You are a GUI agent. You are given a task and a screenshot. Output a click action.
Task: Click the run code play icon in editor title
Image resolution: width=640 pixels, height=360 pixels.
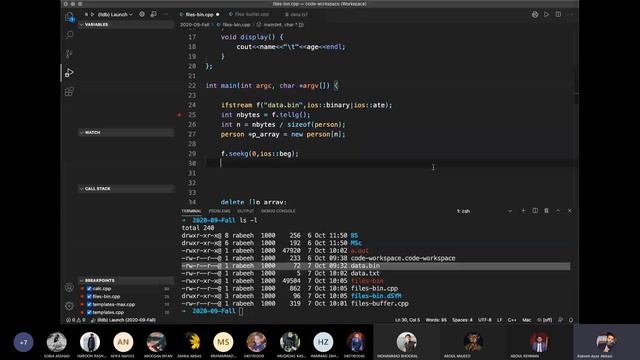(x=546, y=14)
